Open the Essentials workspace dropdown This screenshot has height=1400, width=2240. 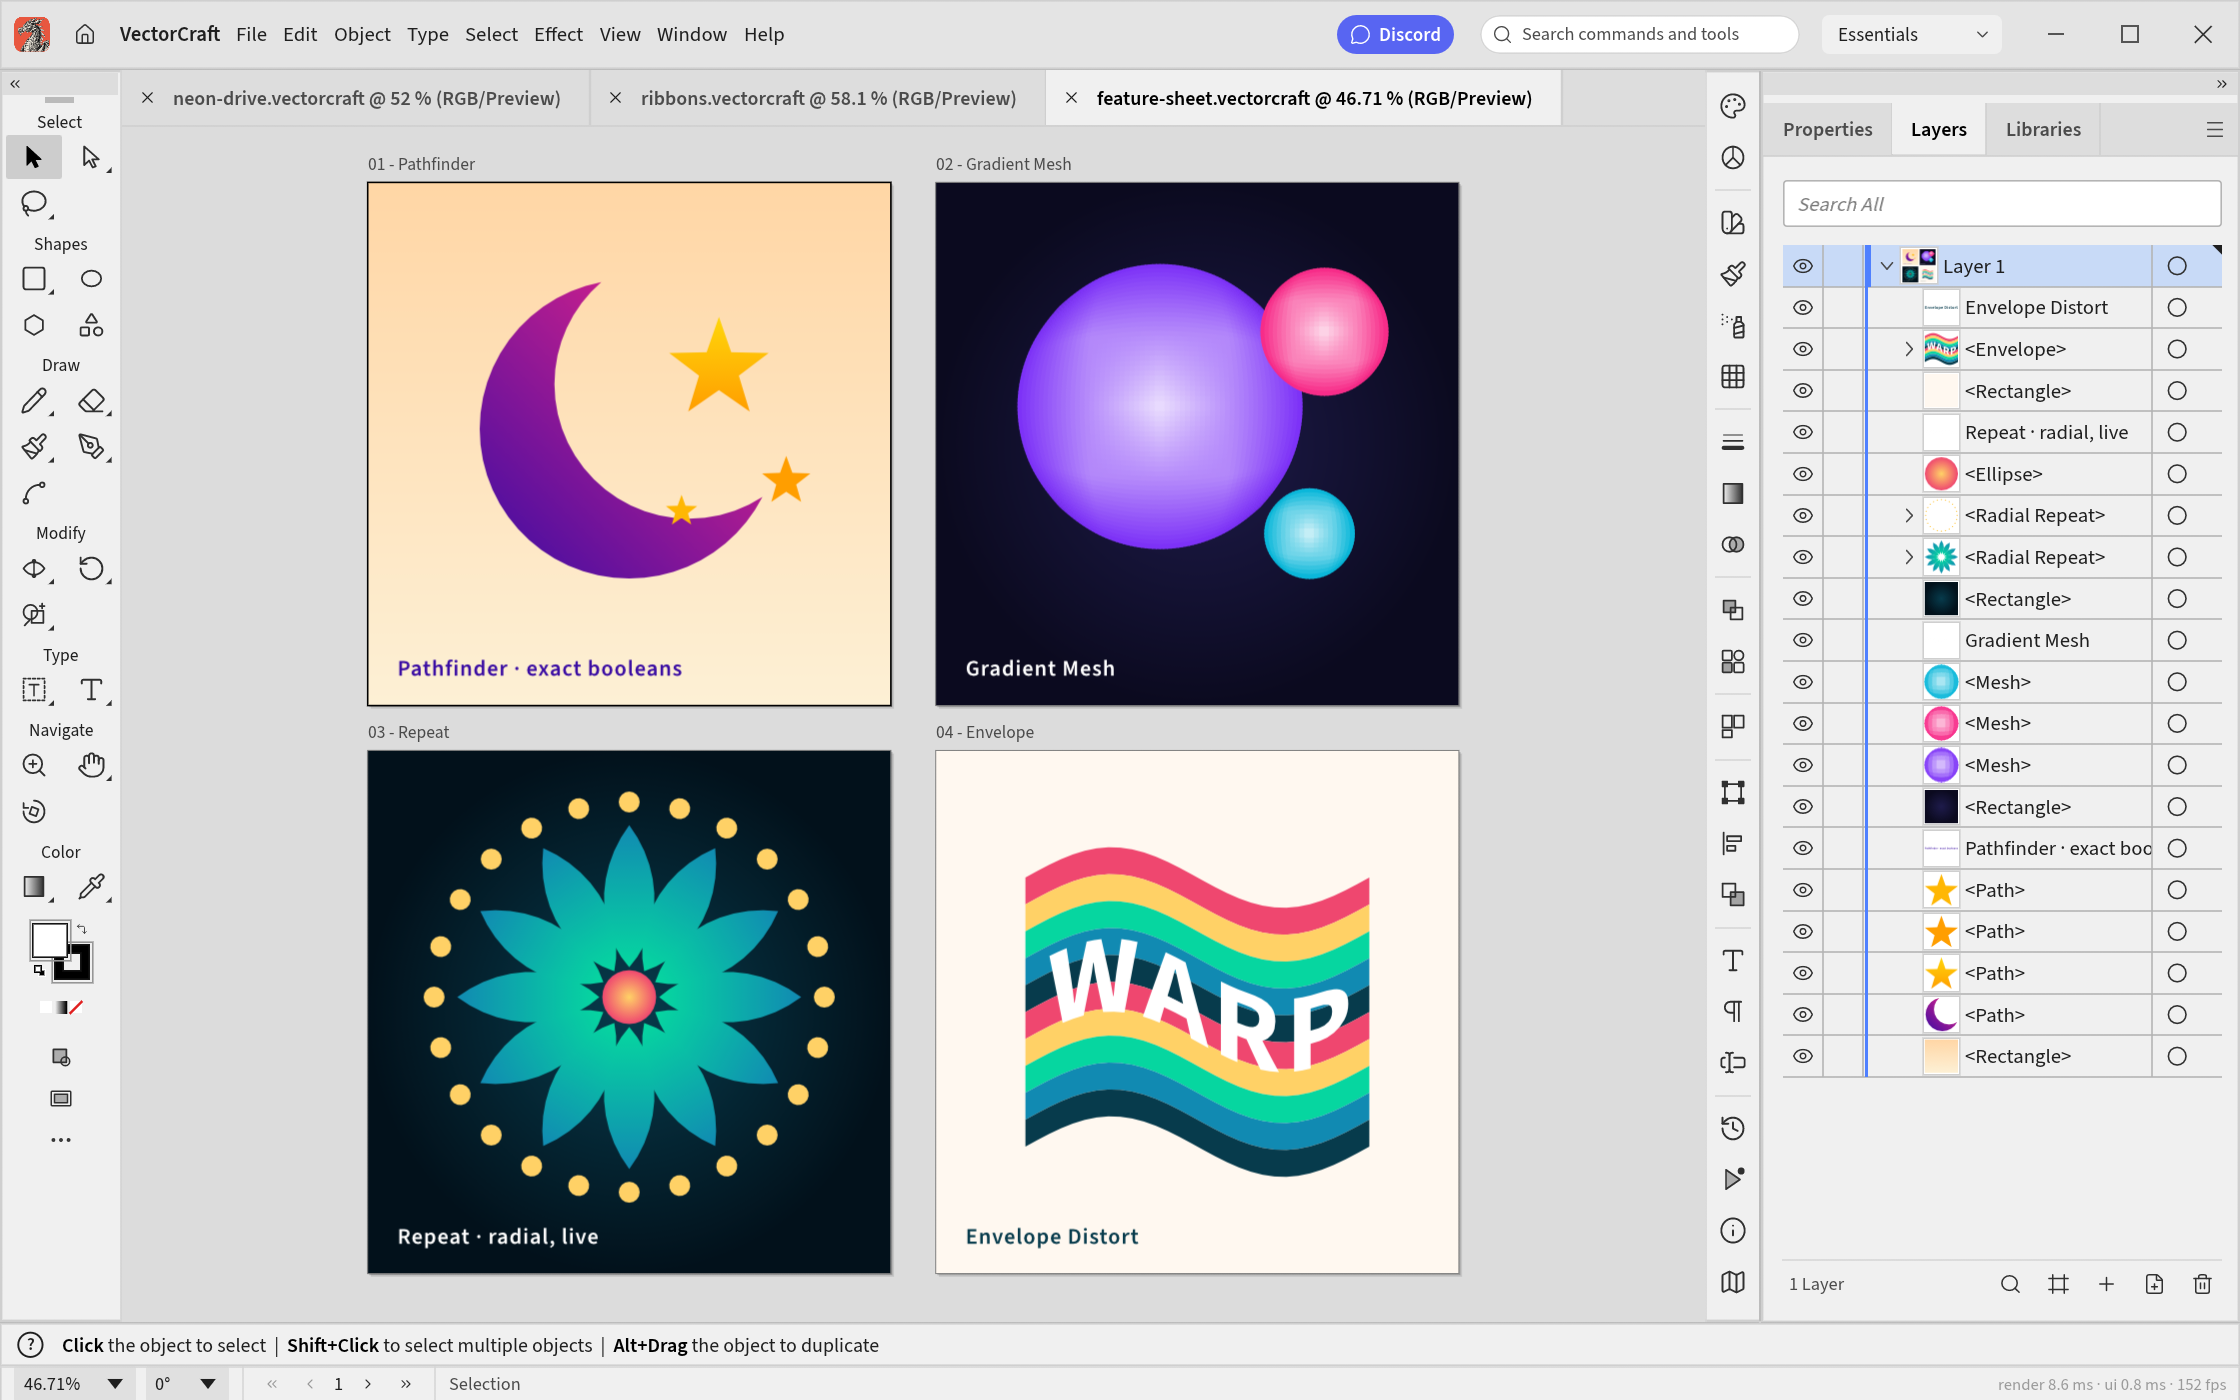(x=1911, y=34)
